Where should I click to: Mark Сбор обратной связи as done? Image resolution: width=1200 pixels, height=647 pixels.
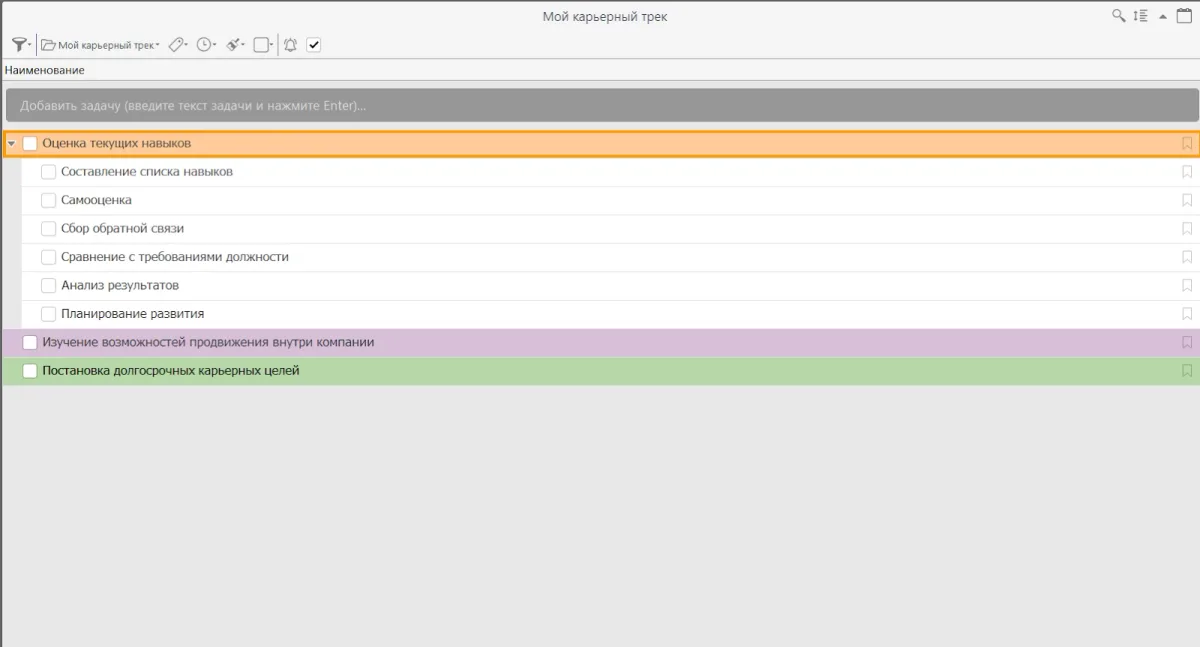point(48,229)
